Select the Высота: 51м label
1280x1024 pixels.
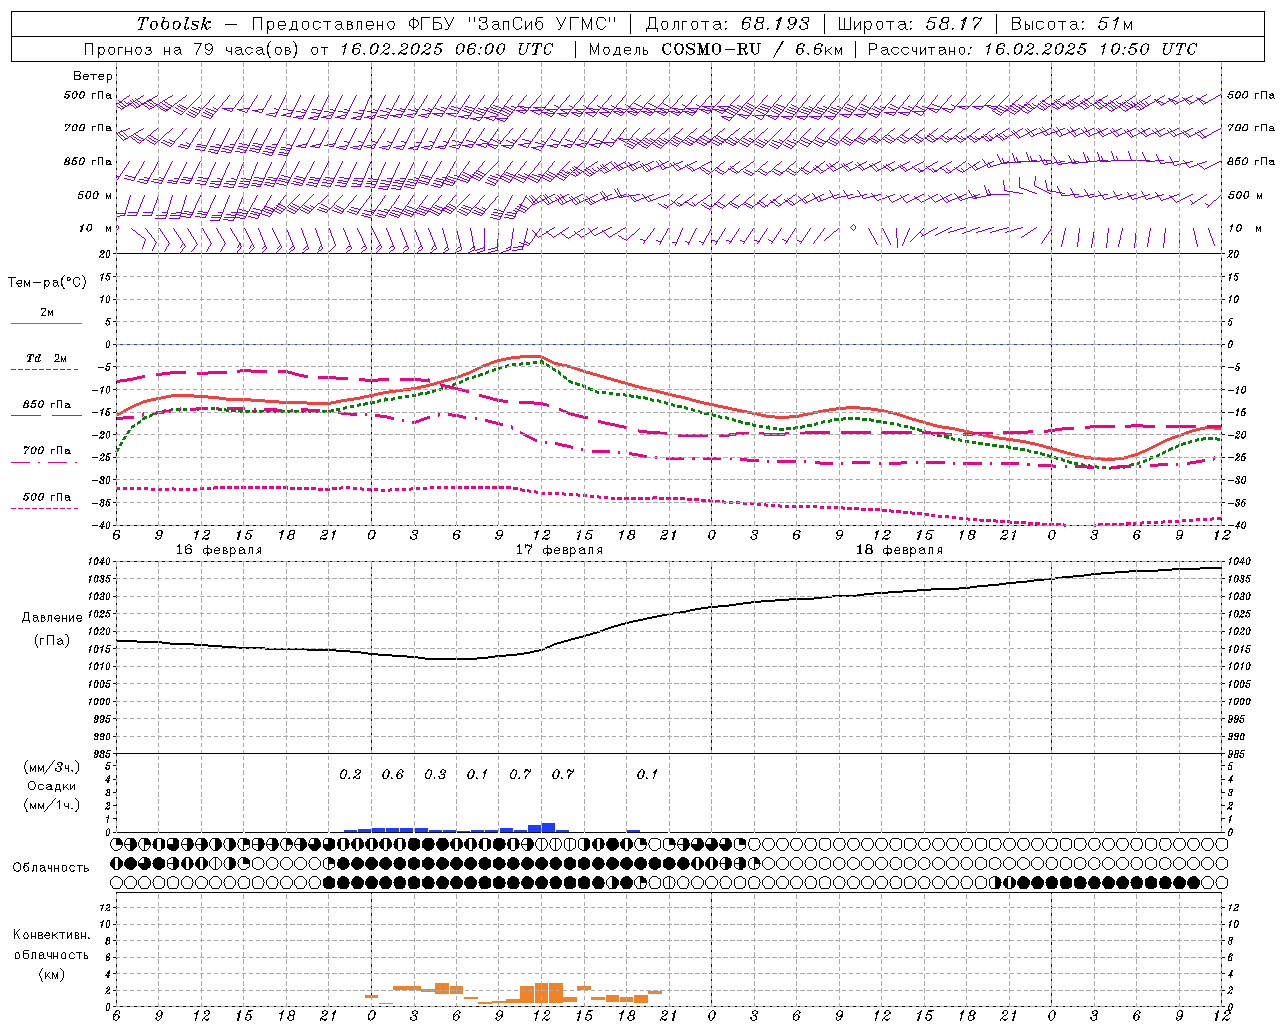(1071, 24)
